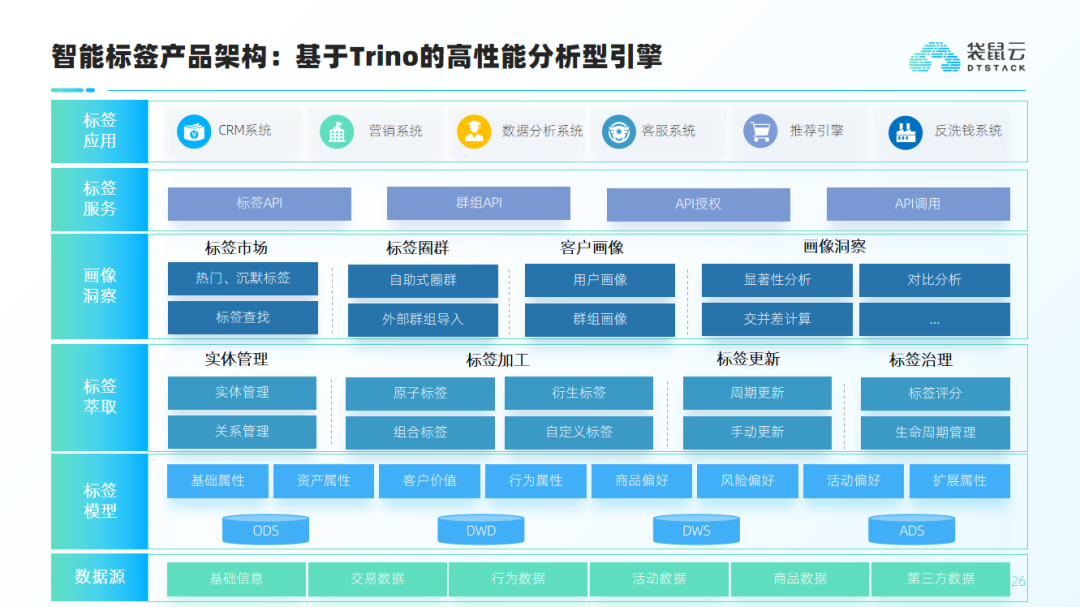Click the 交并差计算 block
The height and width of the screenshot is (607, 1080).
(777, 320)
